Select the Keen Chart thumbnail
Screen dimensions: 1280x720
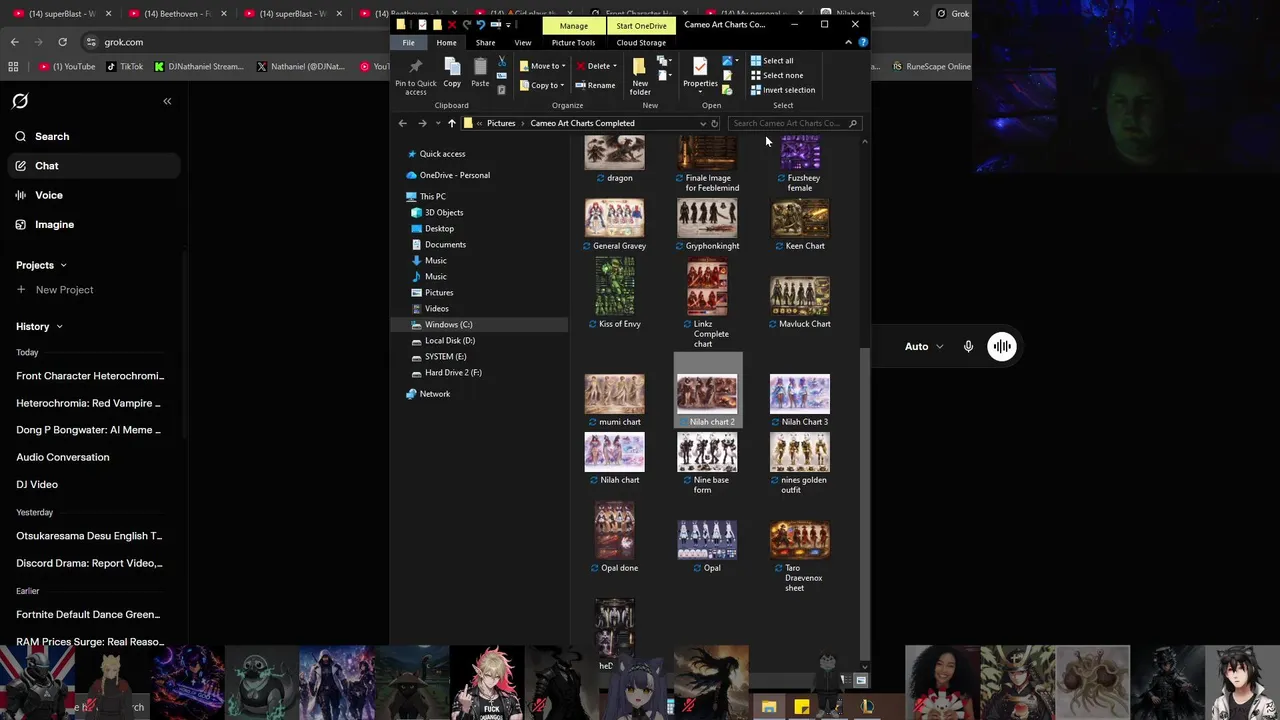point(799,218)
